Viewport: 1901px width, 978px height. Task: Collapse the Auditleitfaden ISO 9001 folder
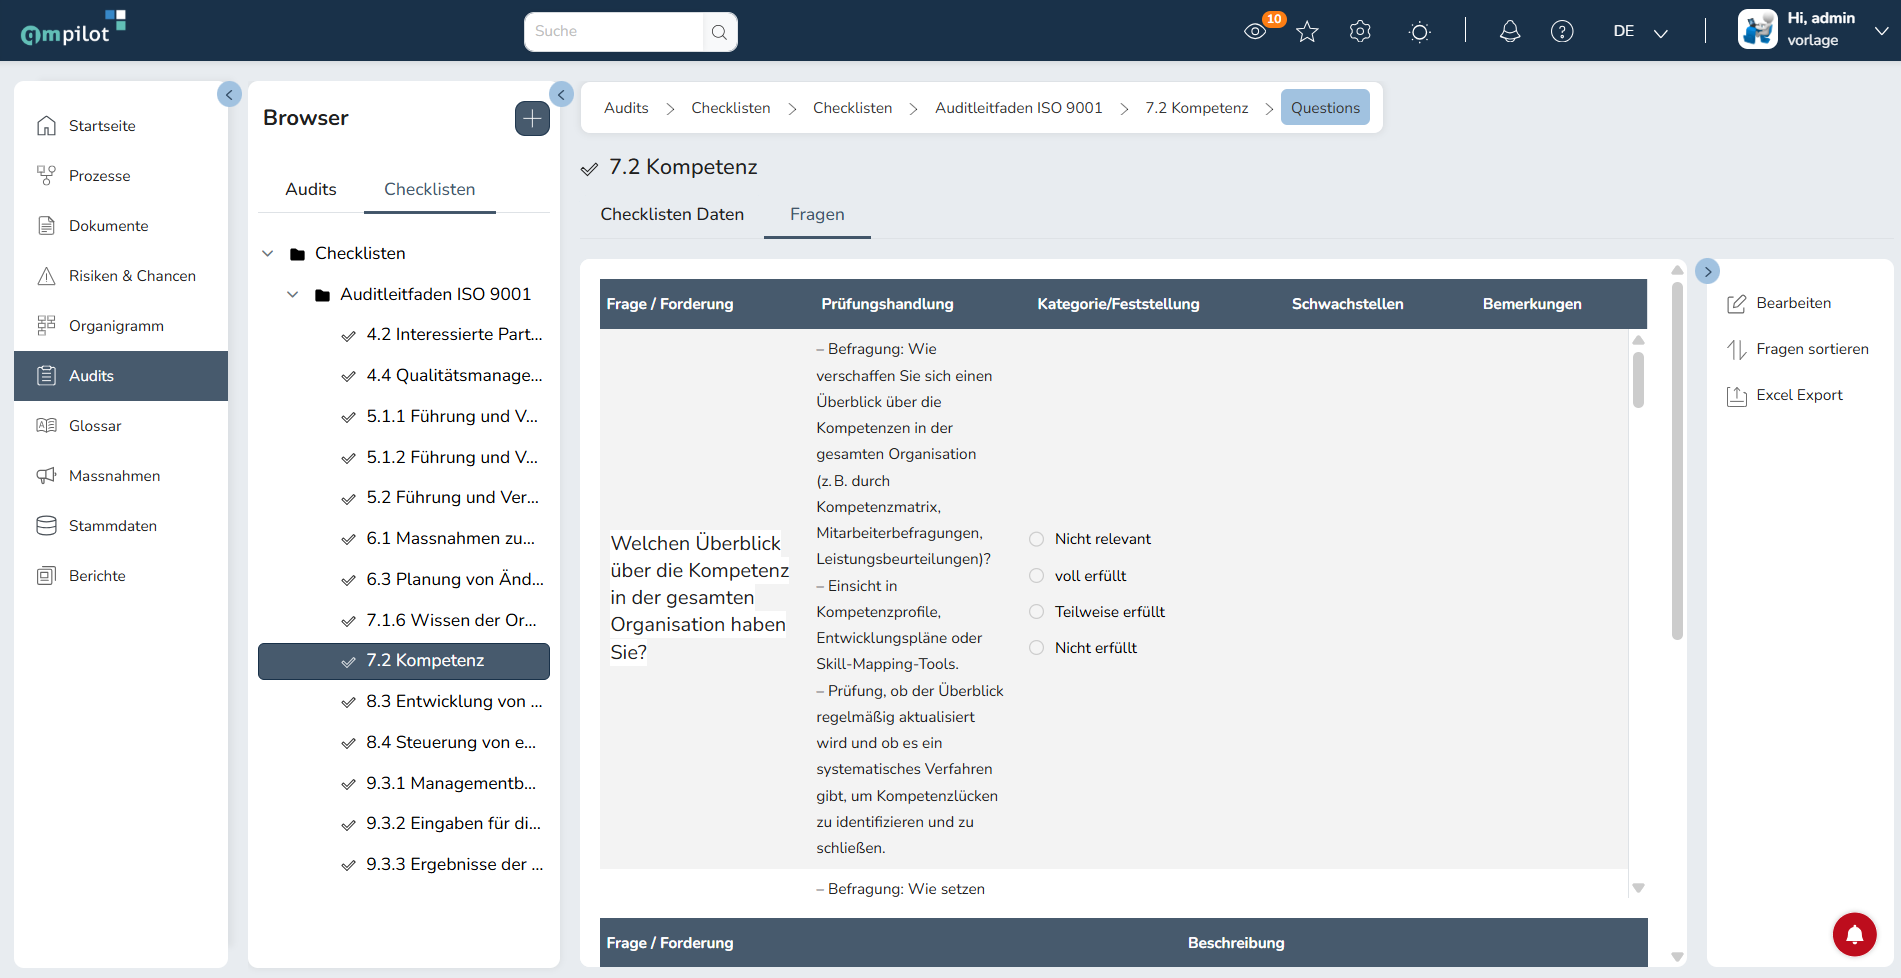(x=293, y=295)
